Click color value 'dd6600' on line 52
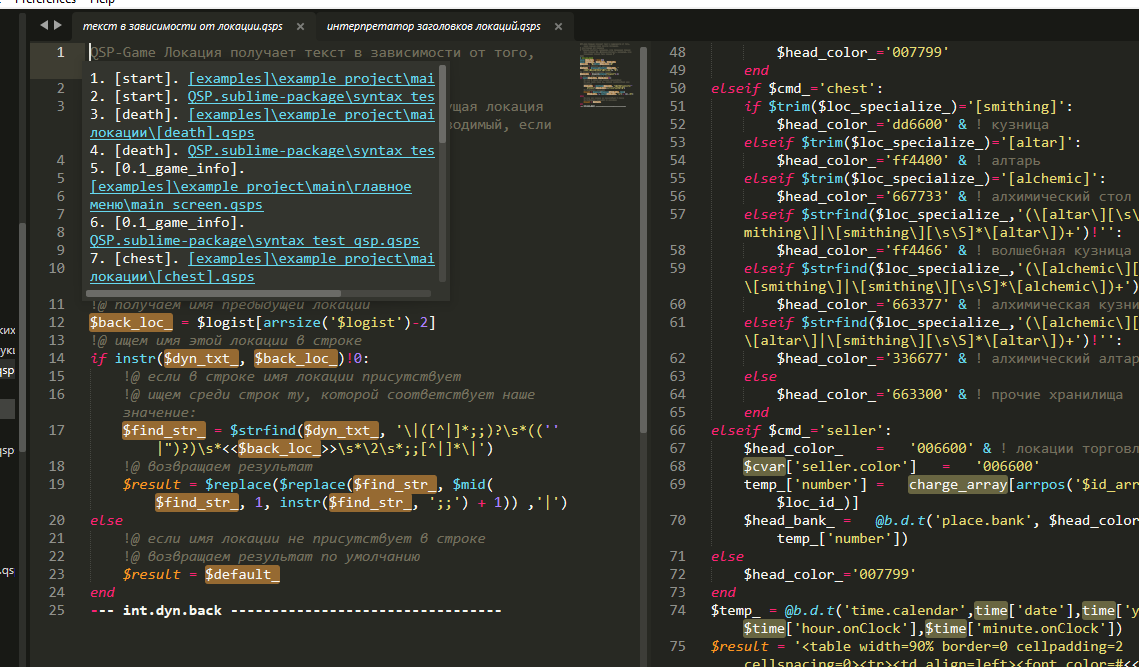Screen dimensions: 1139x667 tap(920, 124)
